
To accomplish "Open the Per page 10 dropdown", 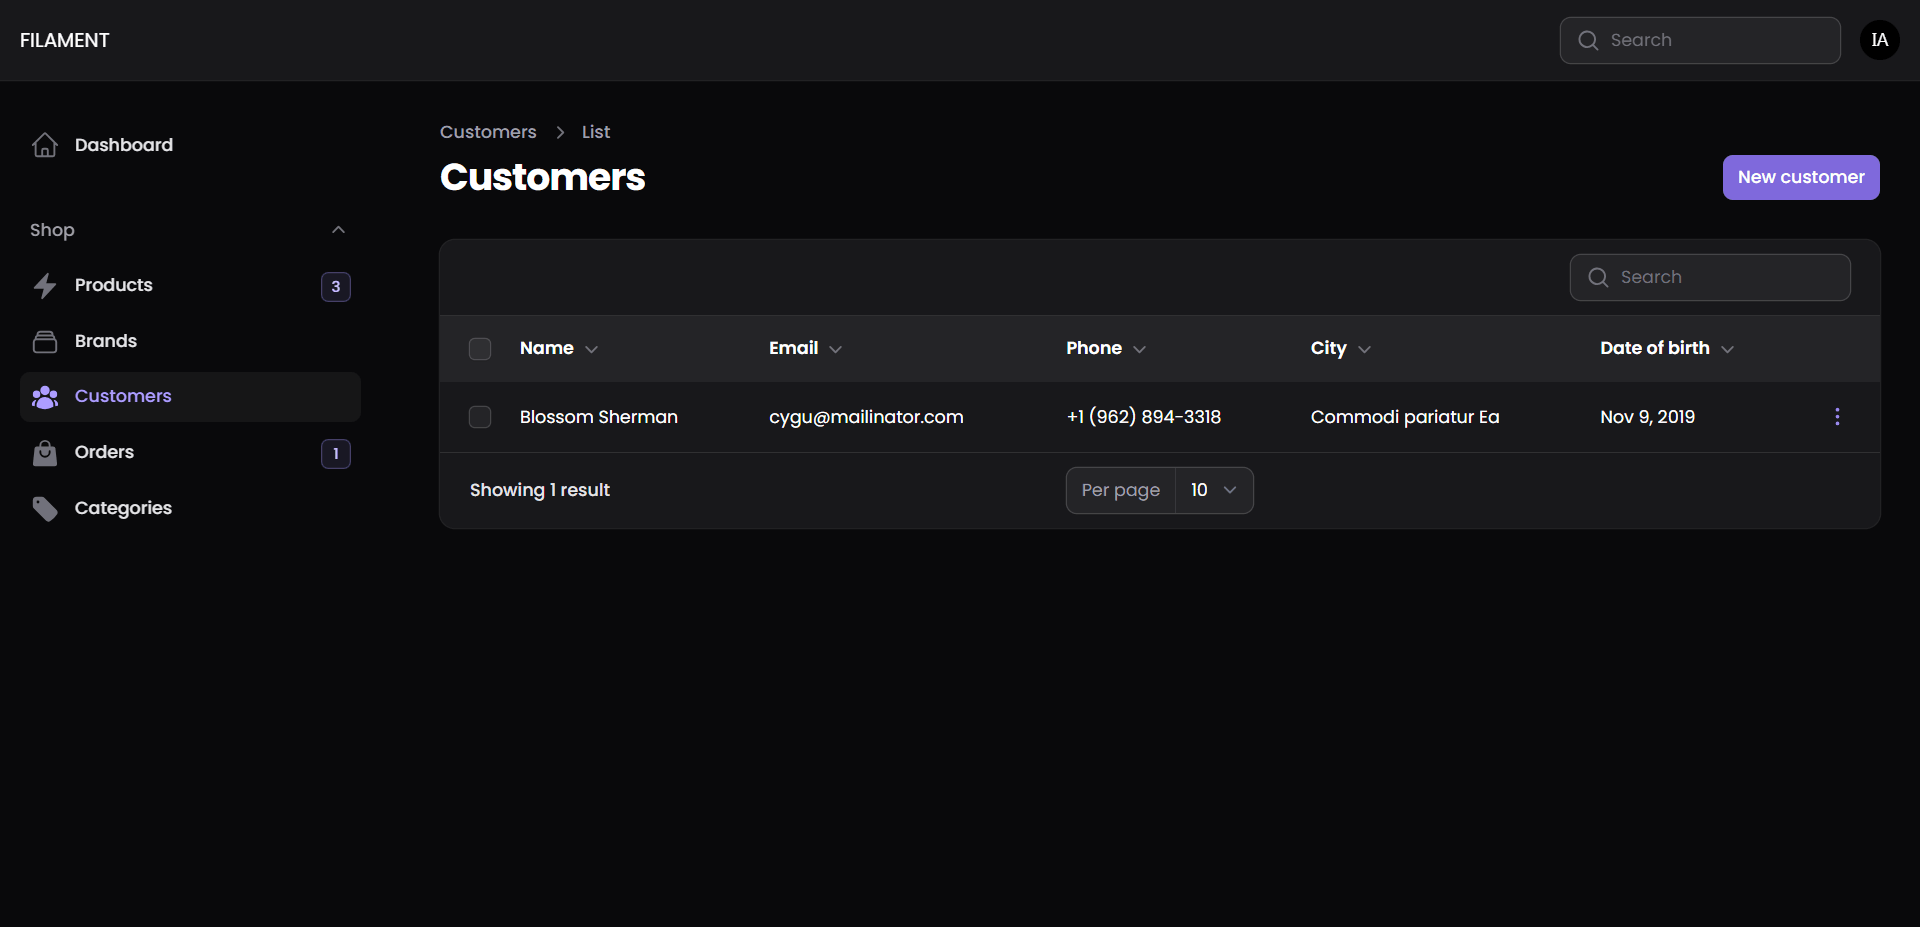I will (1214, 490).
